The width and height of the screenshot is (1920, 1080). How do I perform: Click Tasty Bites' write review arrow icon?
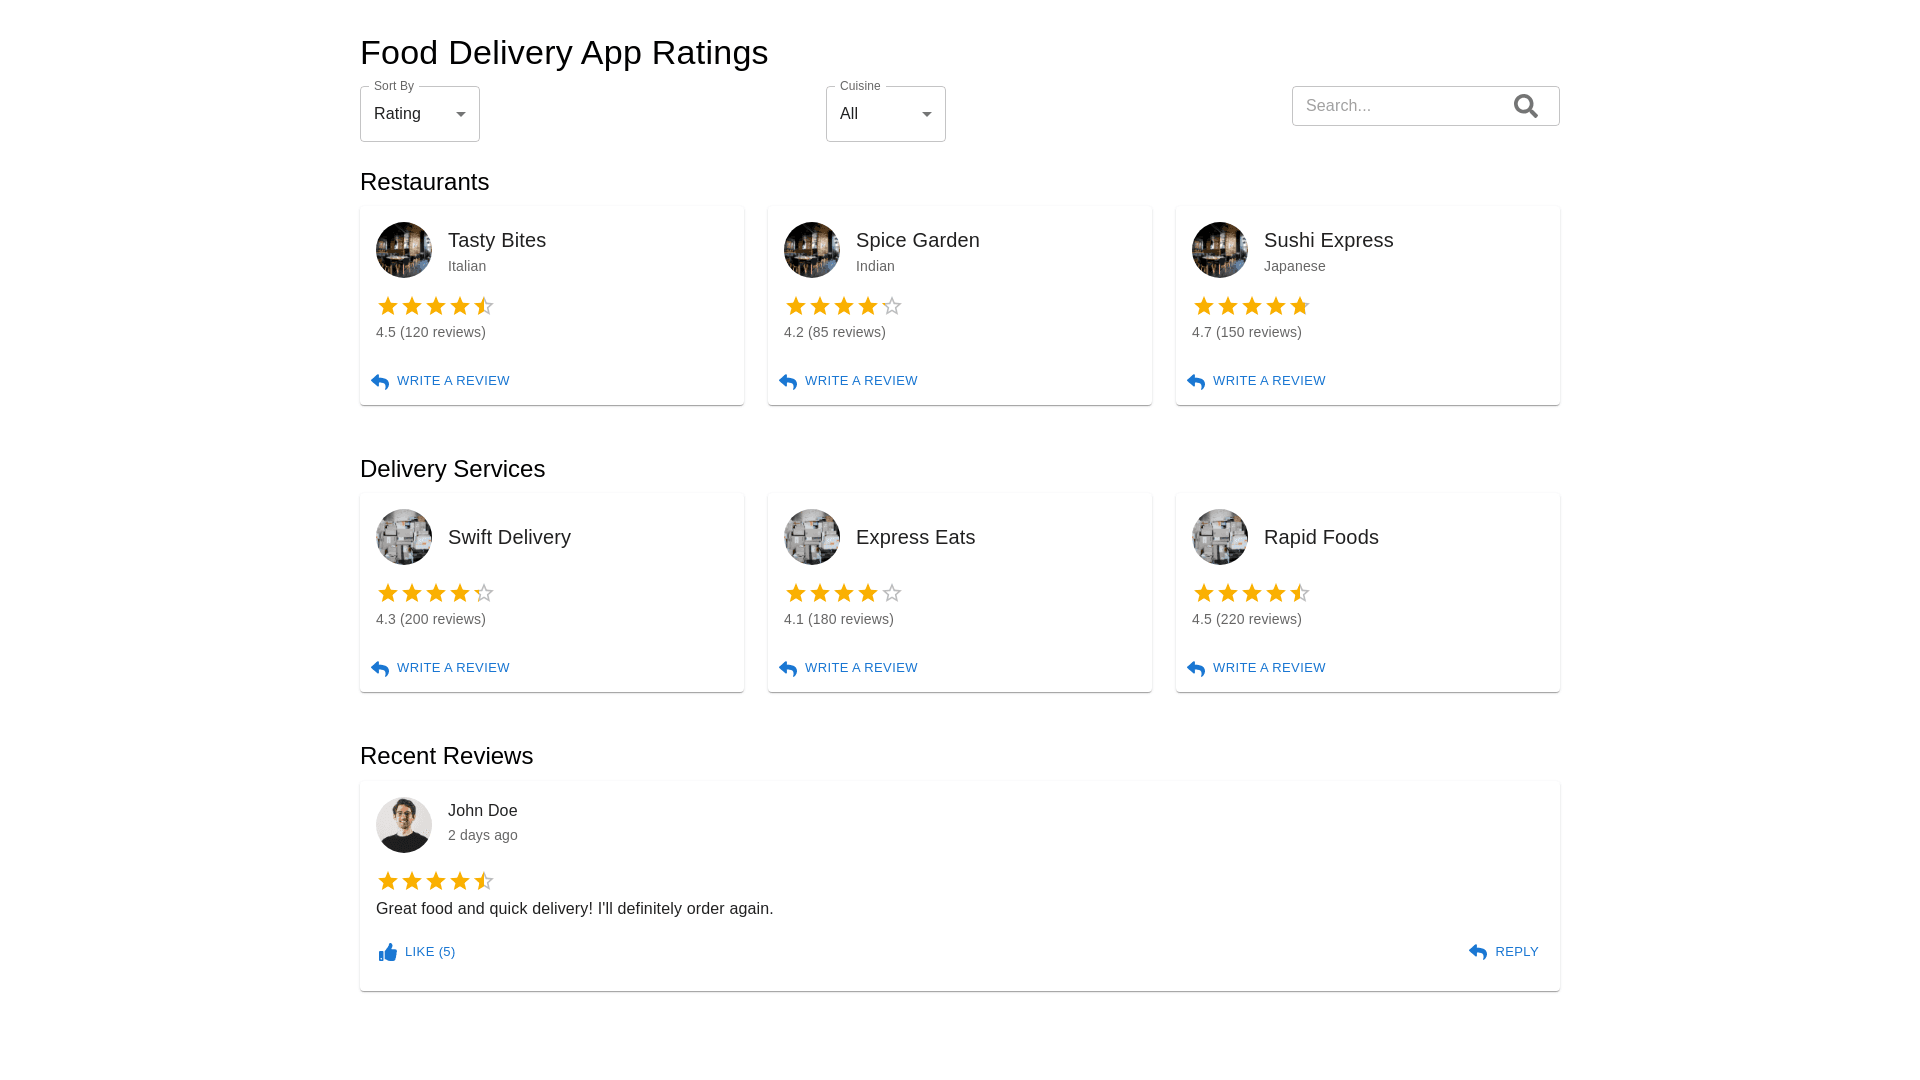(x=380, y=382)
